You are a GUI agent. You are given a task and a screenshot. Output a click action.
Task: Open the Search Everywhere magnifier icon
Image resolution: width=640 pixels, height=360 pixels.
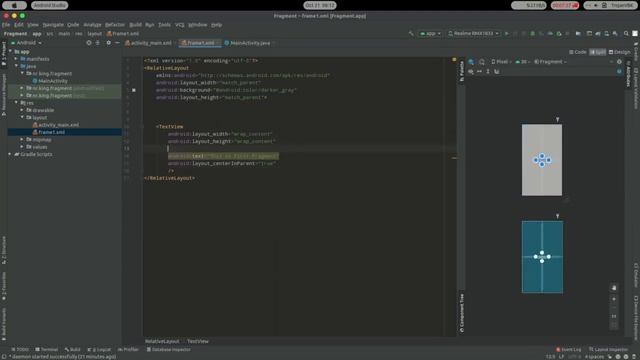click(x=626, y=33)
